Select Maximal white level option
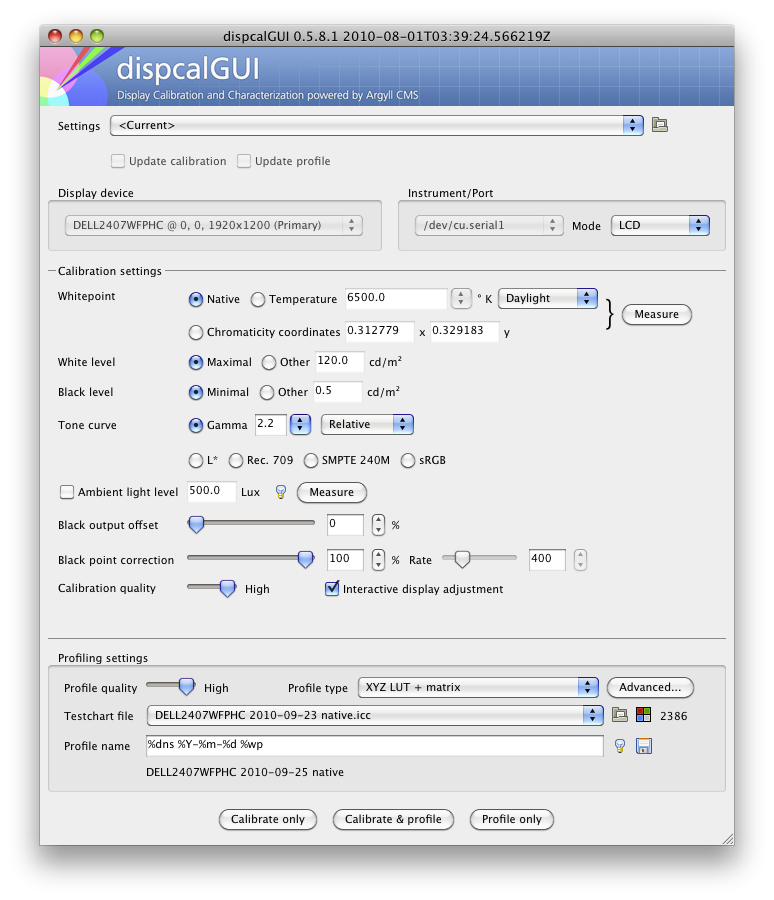Screen dimensions: 774x900 click(196, 362)
